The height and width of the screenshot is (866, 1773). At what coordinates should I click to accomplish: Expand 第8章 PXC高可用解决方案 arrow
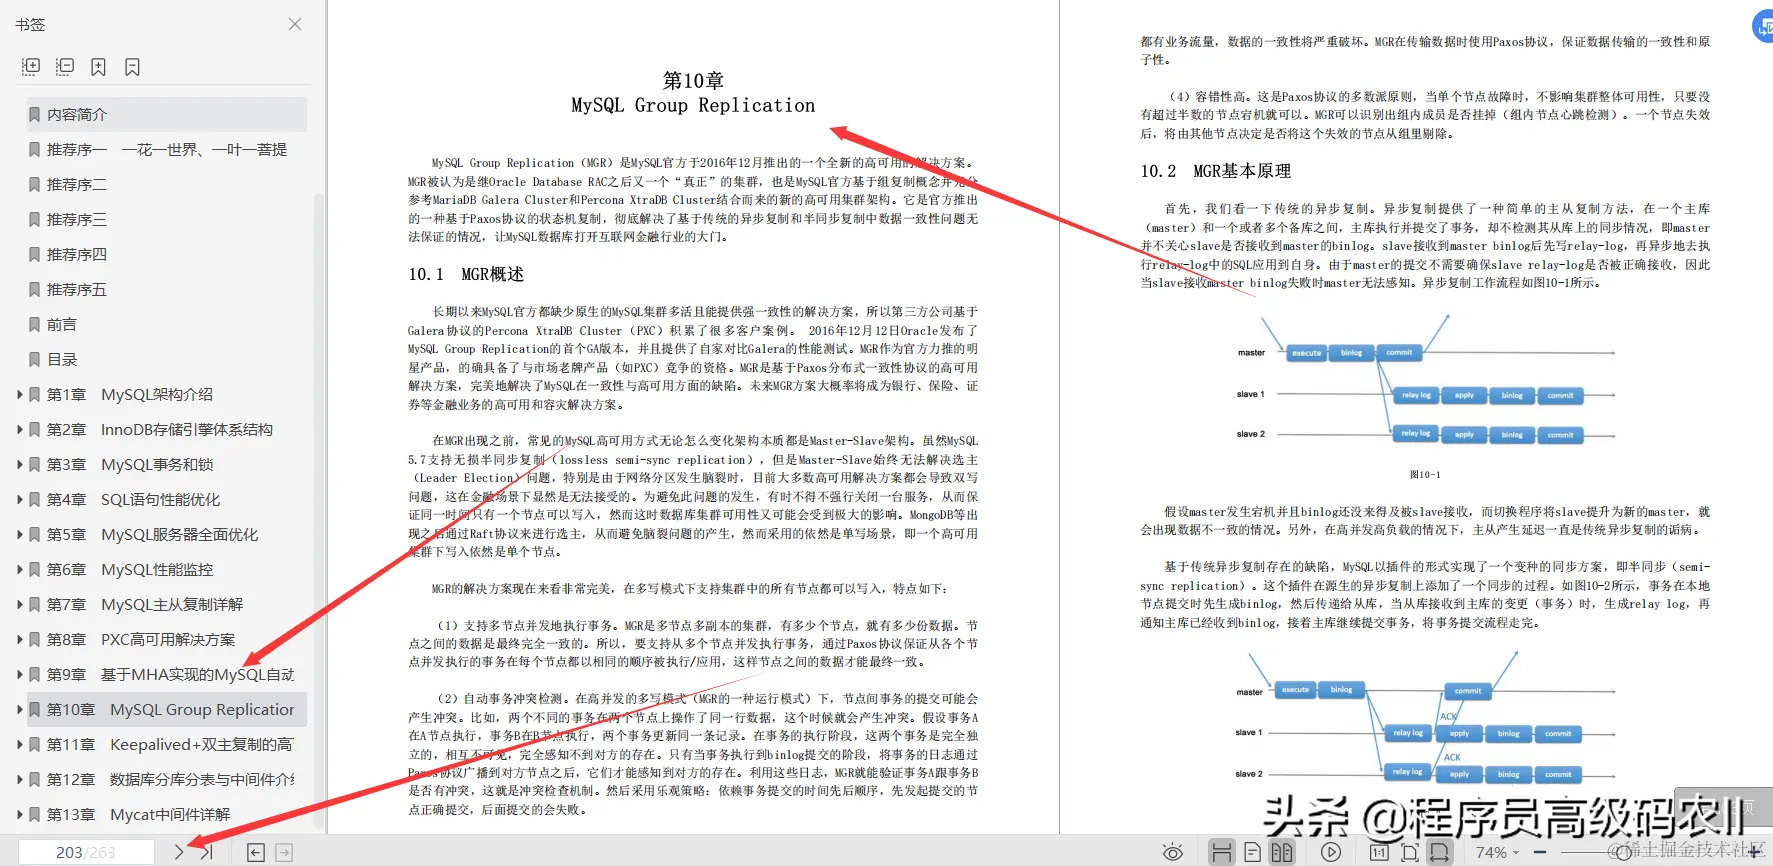point(19,639)
